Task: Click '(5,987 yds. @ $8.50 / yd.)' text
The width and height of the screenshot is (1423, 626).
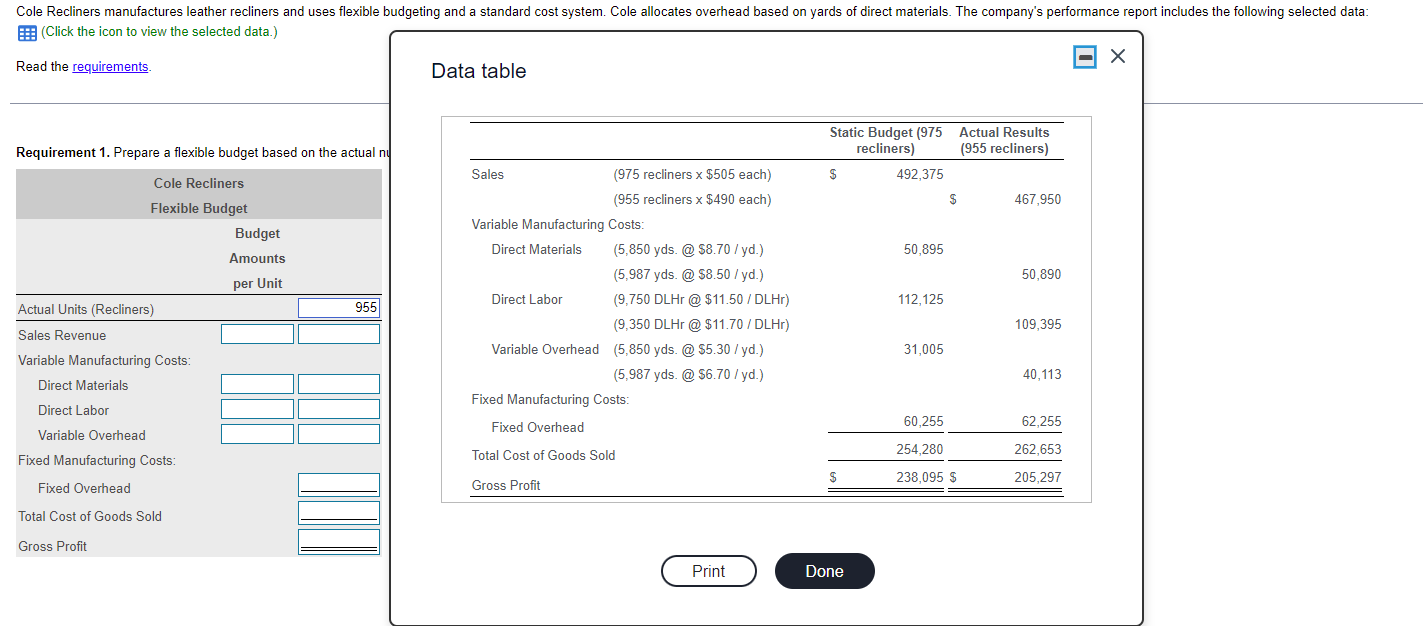Action: 688,274
